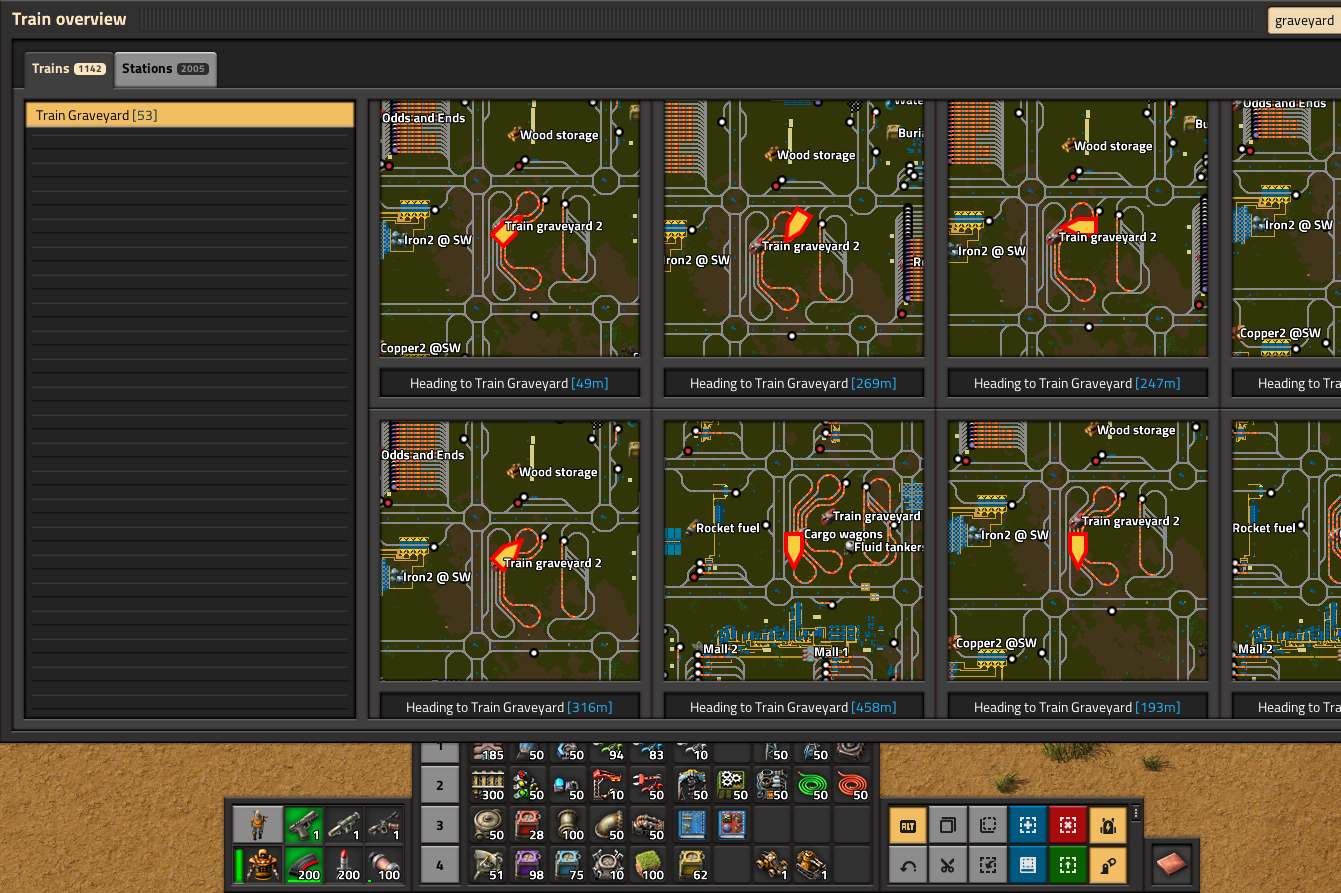Open the train heading to Graveyard [247m]
1341x893 pixels.
(1077, 383)
